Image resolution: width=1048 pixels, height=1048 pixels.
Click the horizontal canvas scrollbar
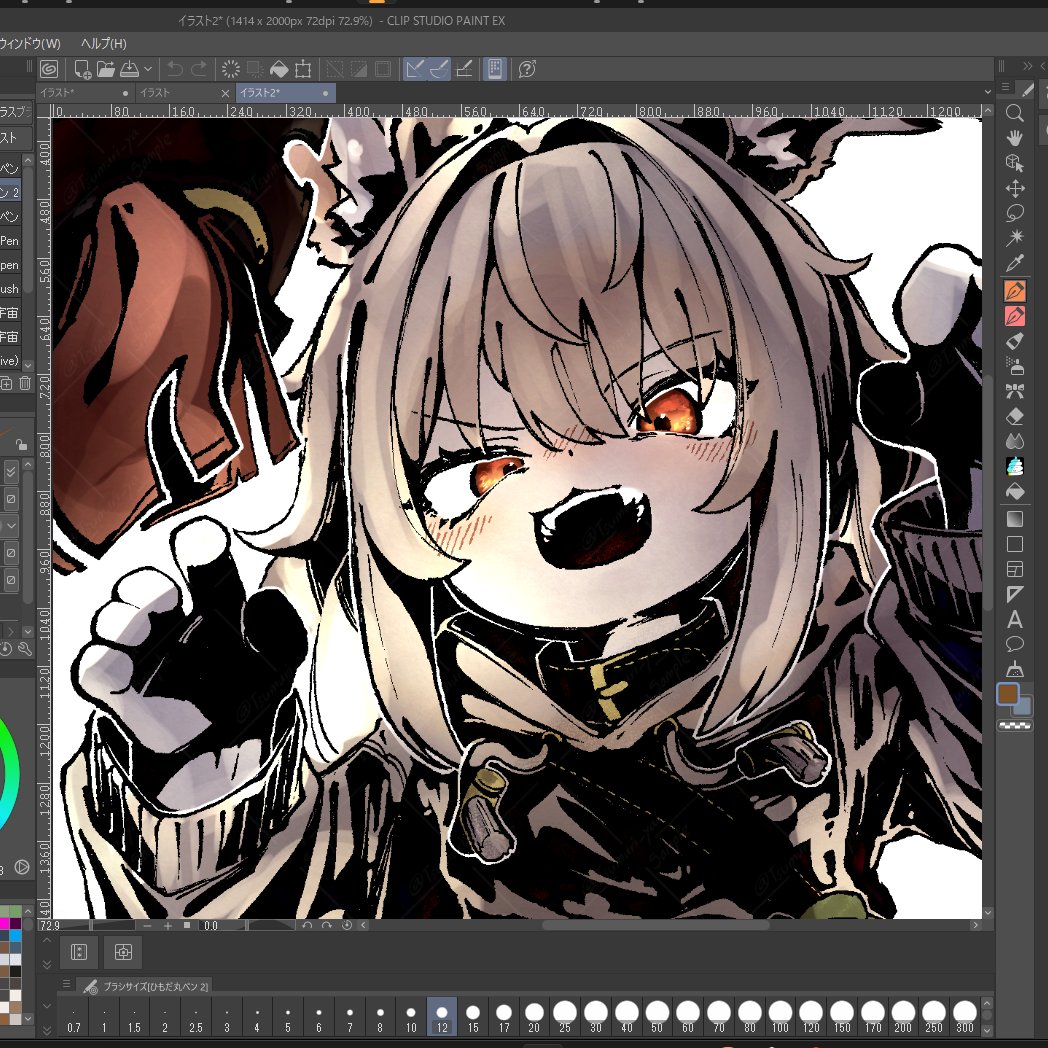[655, 926]
